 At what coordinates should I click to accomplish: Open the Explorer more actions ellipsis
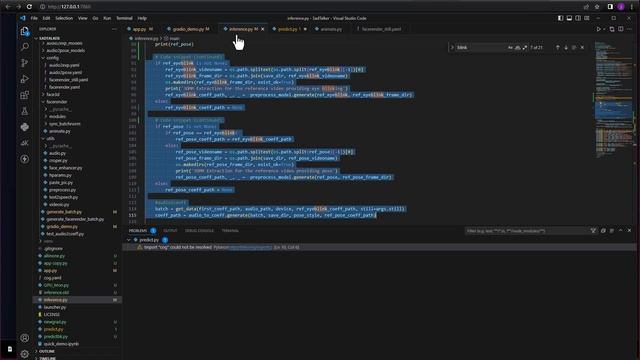pos(114,29)
